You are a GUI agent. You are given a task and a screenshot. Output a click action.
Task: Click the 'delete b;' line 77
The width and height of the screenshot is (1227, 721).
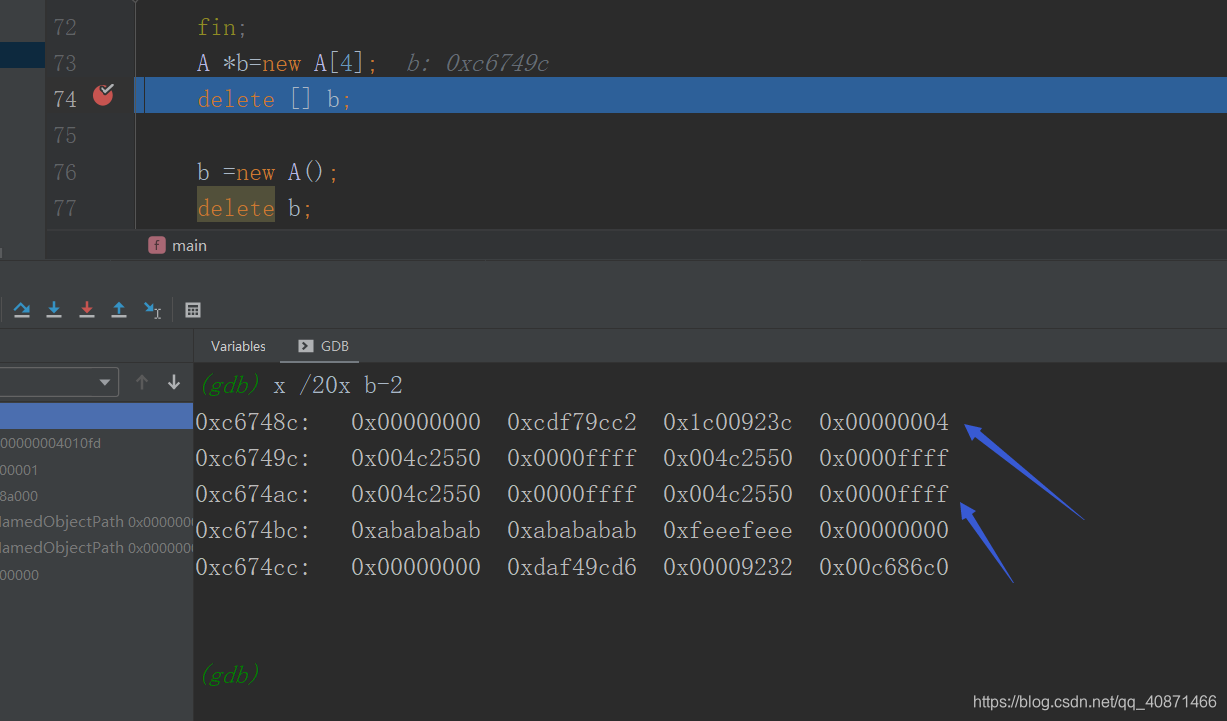tap(255, 208)
